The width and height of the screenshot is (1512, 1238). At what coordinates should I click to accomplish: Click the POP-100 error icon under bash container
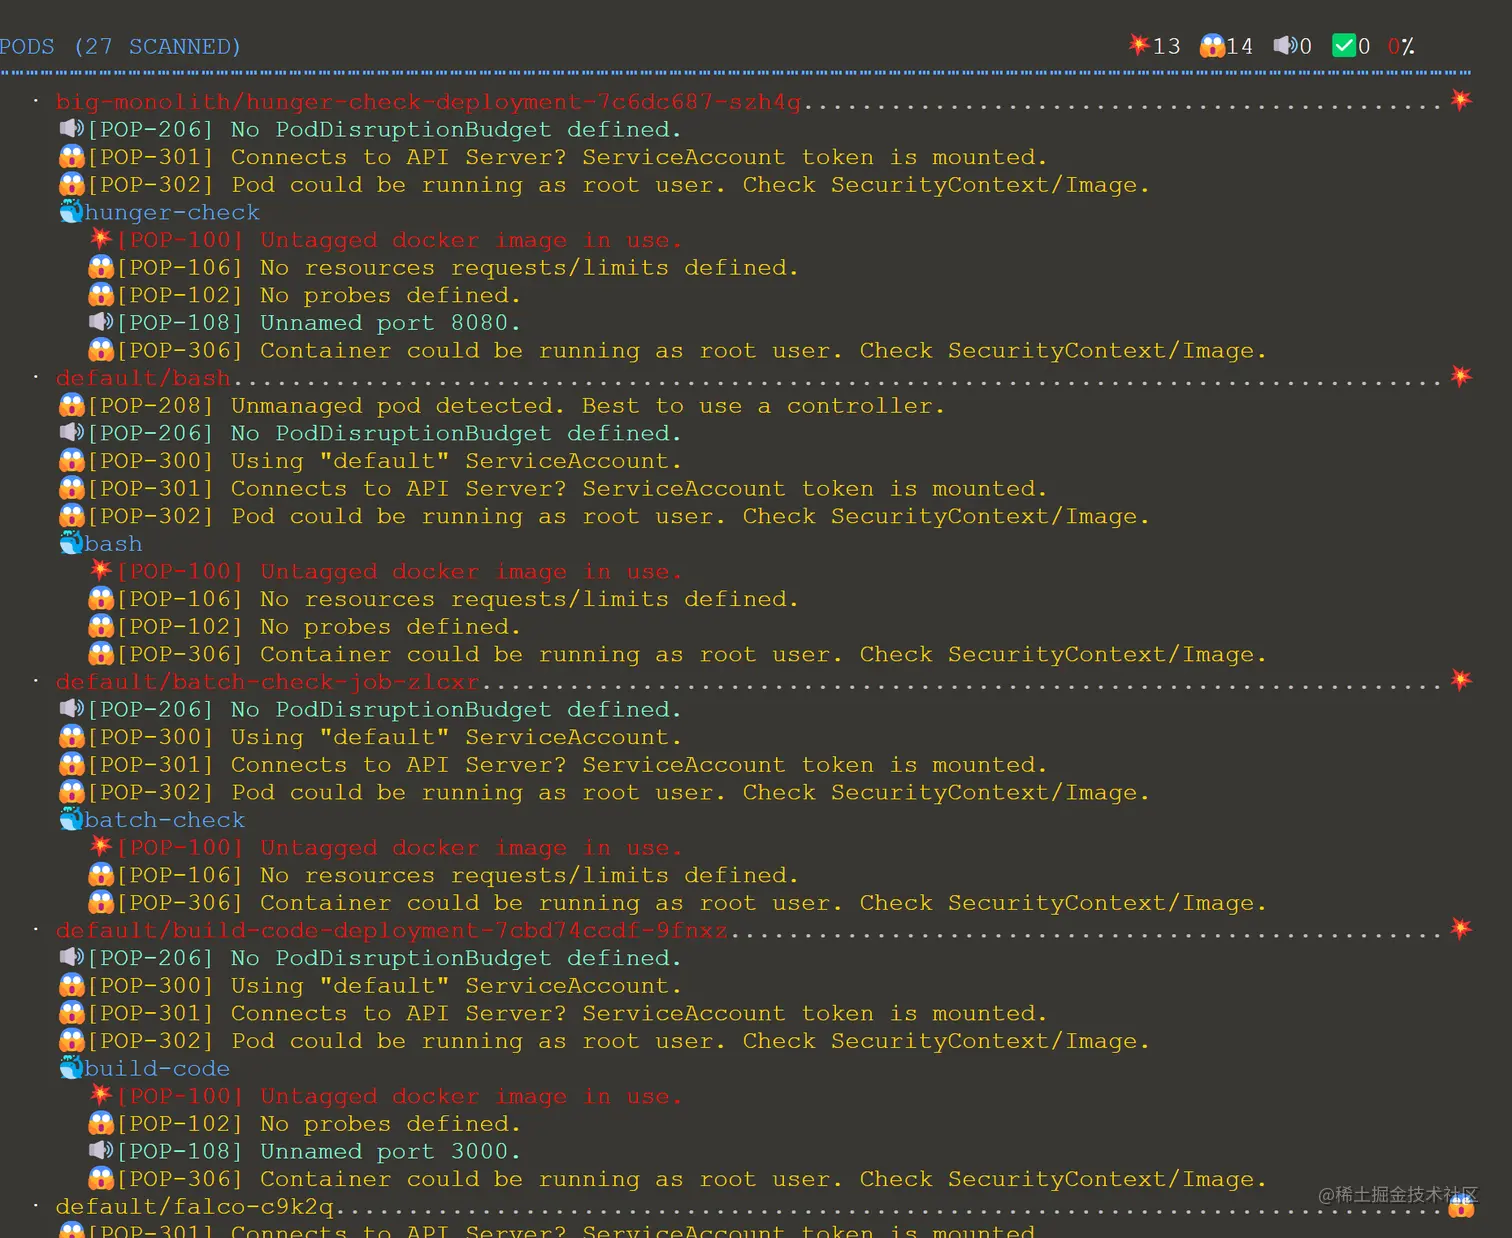(x=101, y=570)
